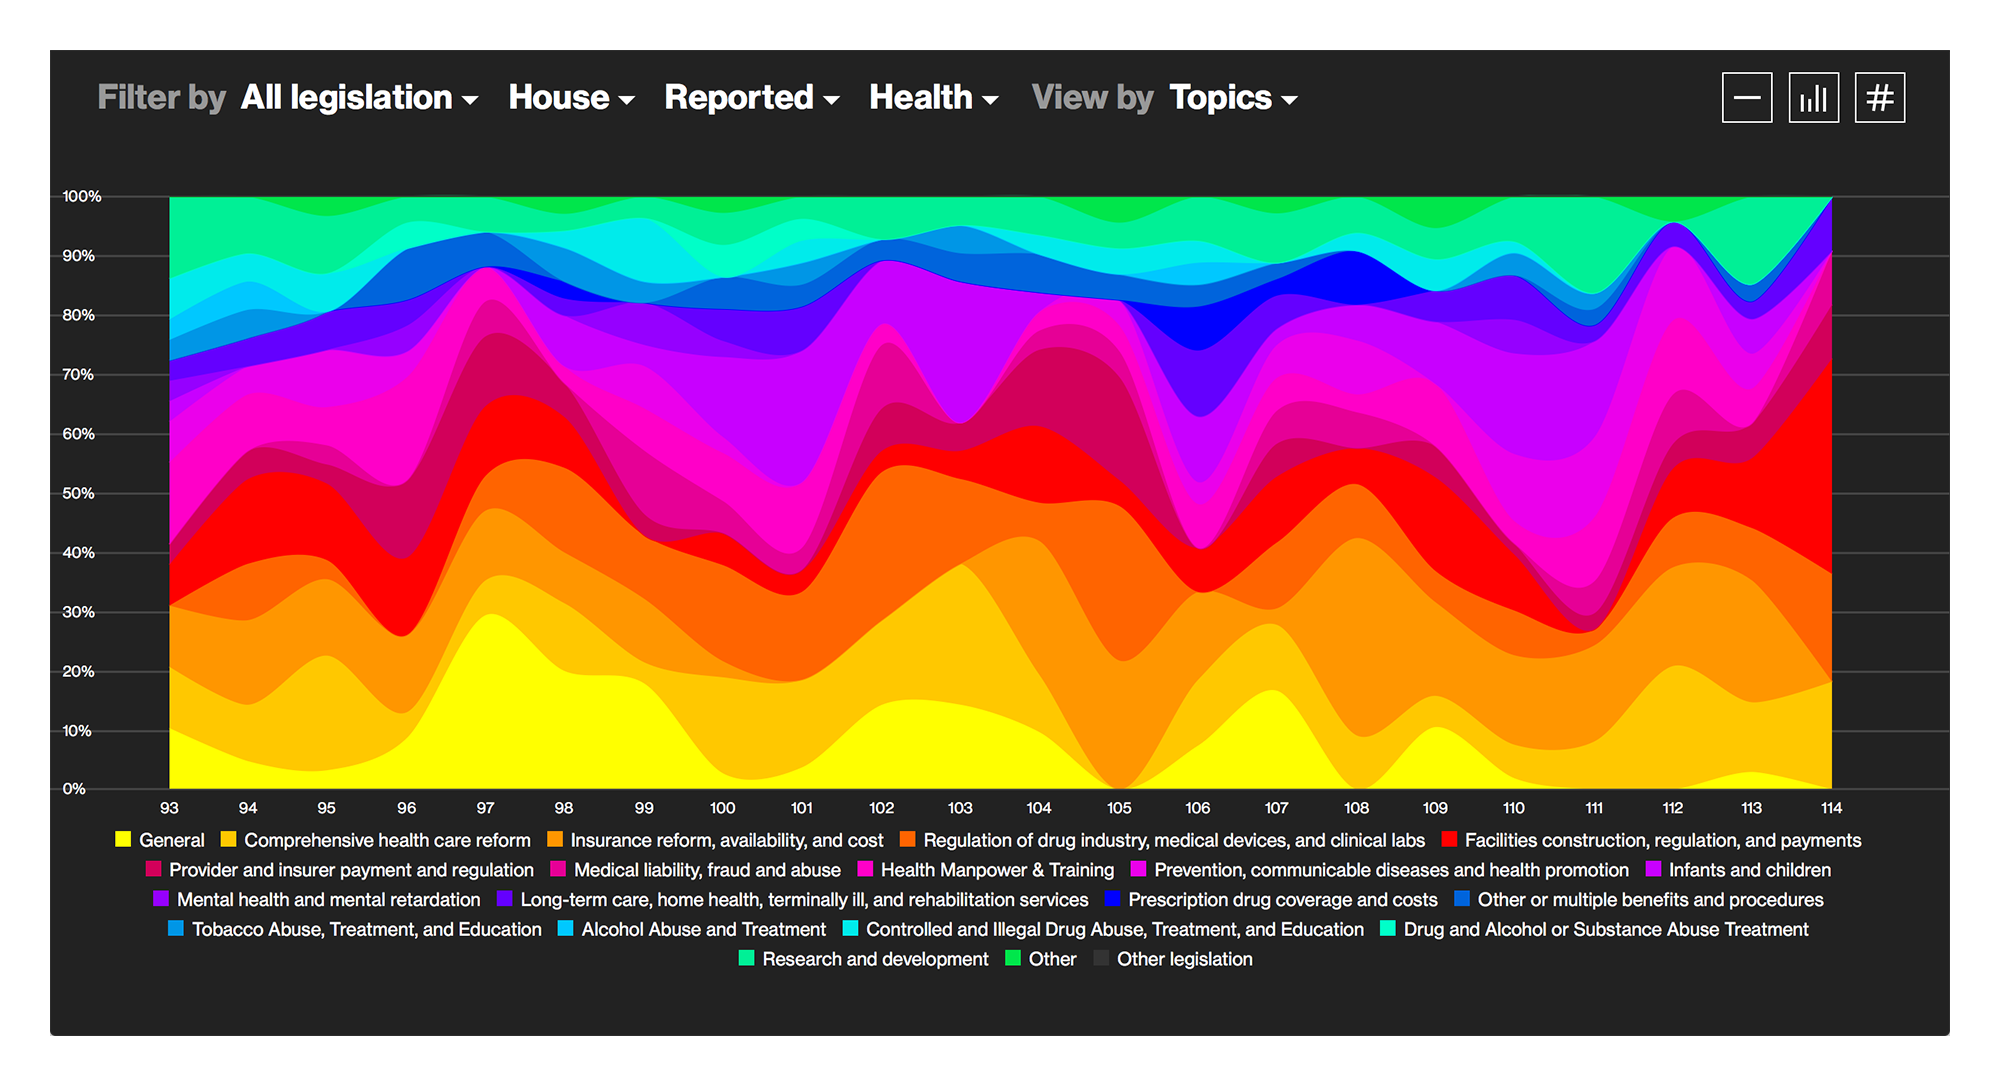Toggle the Infants and children legend item
The height and width of the screenshot is (1086, 2000).
click(1749, 870)
